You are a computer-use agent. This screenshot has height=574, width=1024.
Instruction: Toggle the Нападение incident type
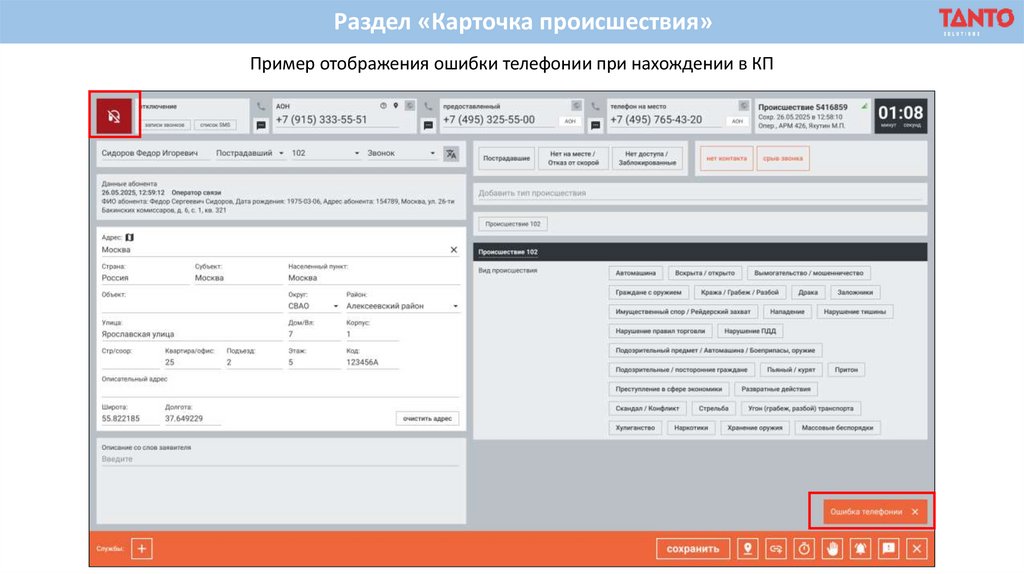point(787,311)
